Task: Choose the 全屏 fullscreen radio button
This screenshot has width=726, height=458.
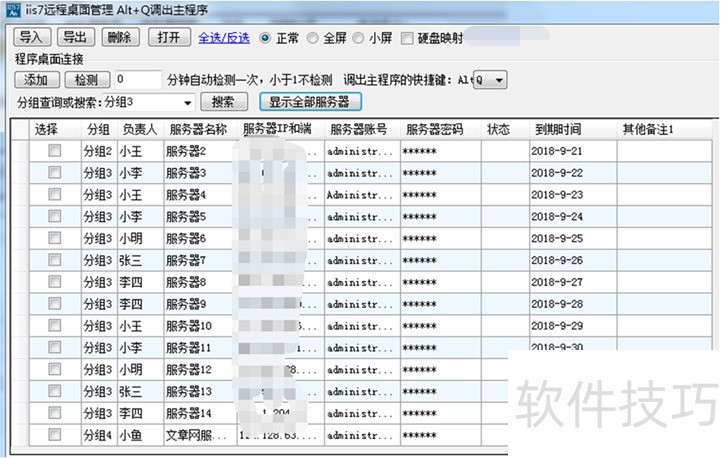Action: click(313, 38)
